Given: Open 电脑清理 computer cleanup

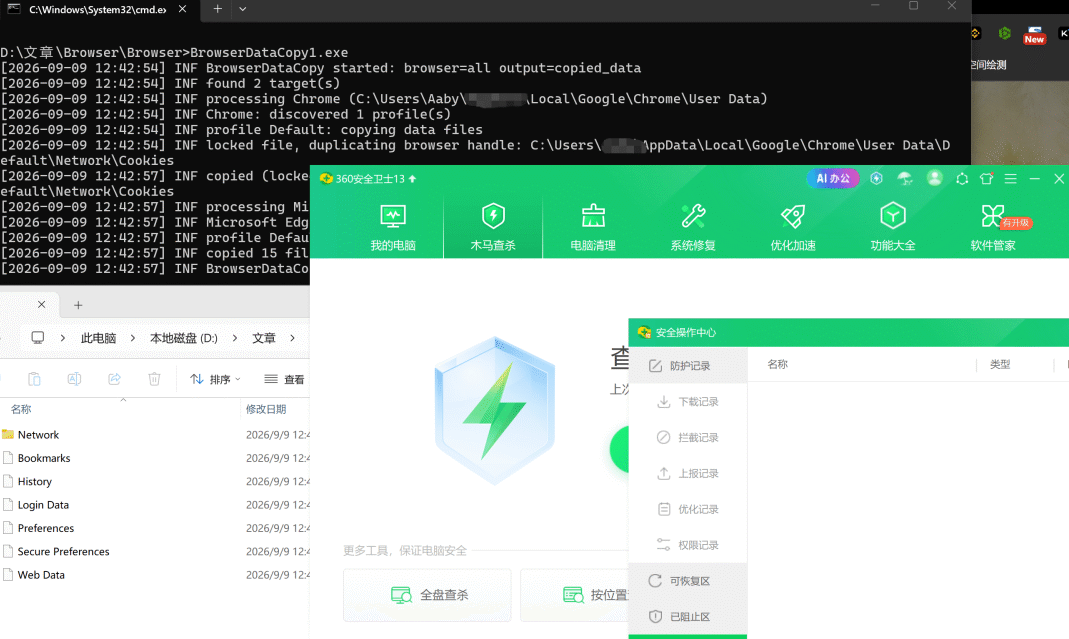Looking at the screenshot, I should click(x=593, y=228).
